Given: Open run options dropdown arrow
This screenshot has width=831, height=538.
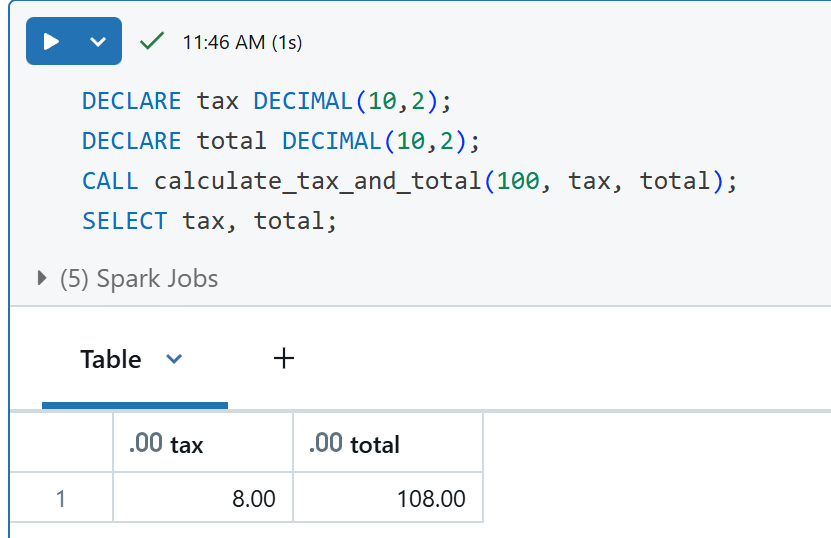Looking at the screenshot, I should [98, 41].
